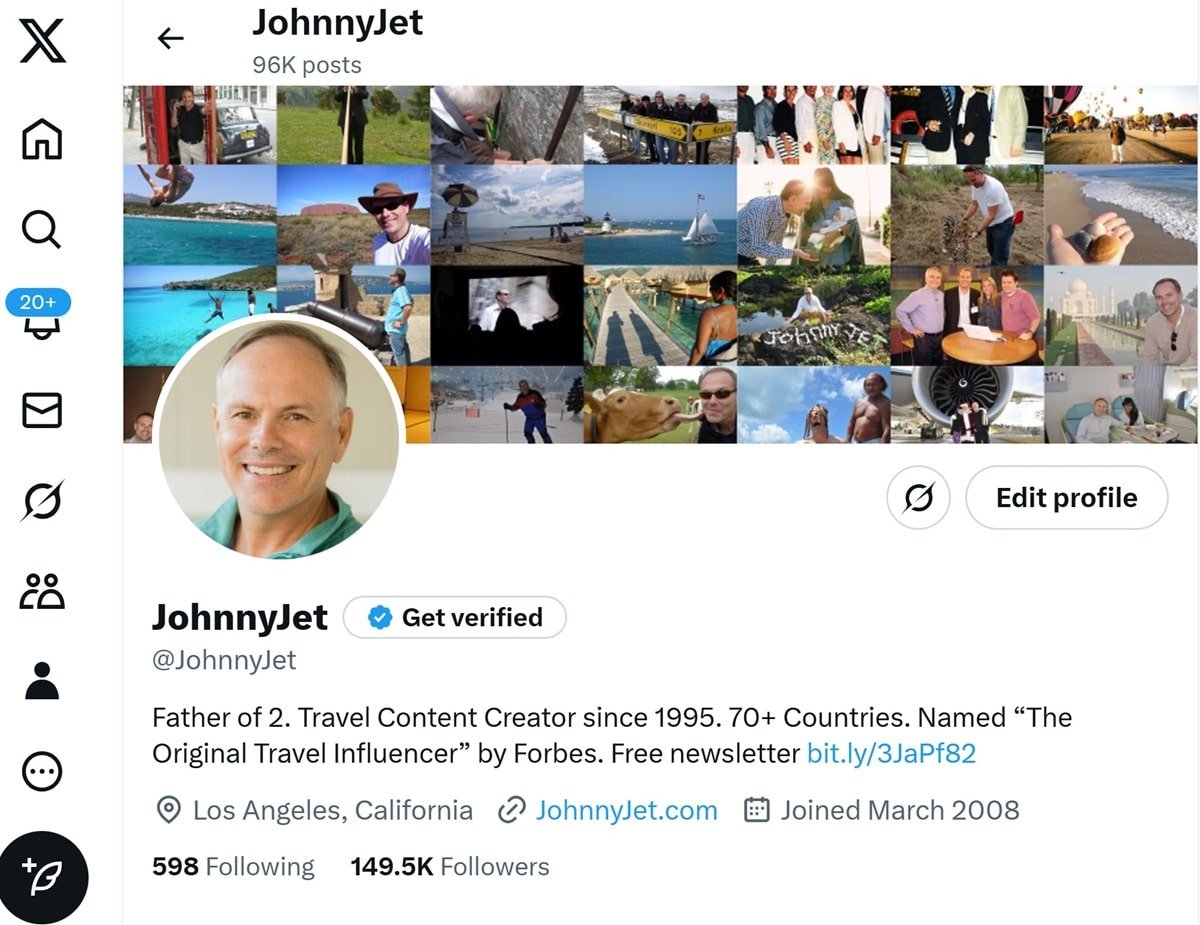The image size is (1200, 925).
Task: Go back using the left arrow
Action: (x=171, y=38)
